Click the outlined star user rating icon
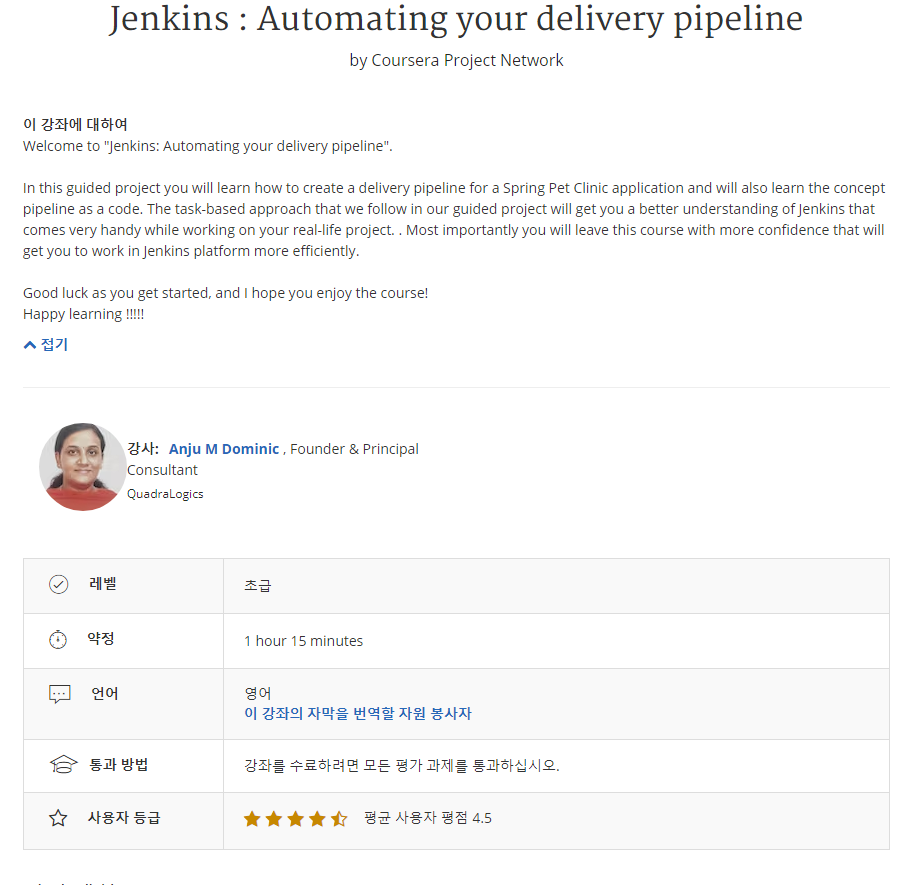The width and height of the screenshot is (920, 885). 58,818
